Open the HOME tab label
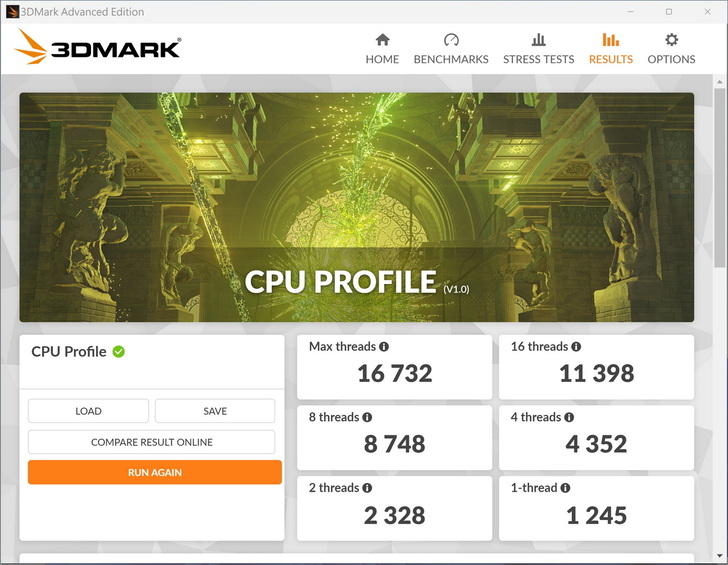The image size is (728, 565). tap(382, 59)
